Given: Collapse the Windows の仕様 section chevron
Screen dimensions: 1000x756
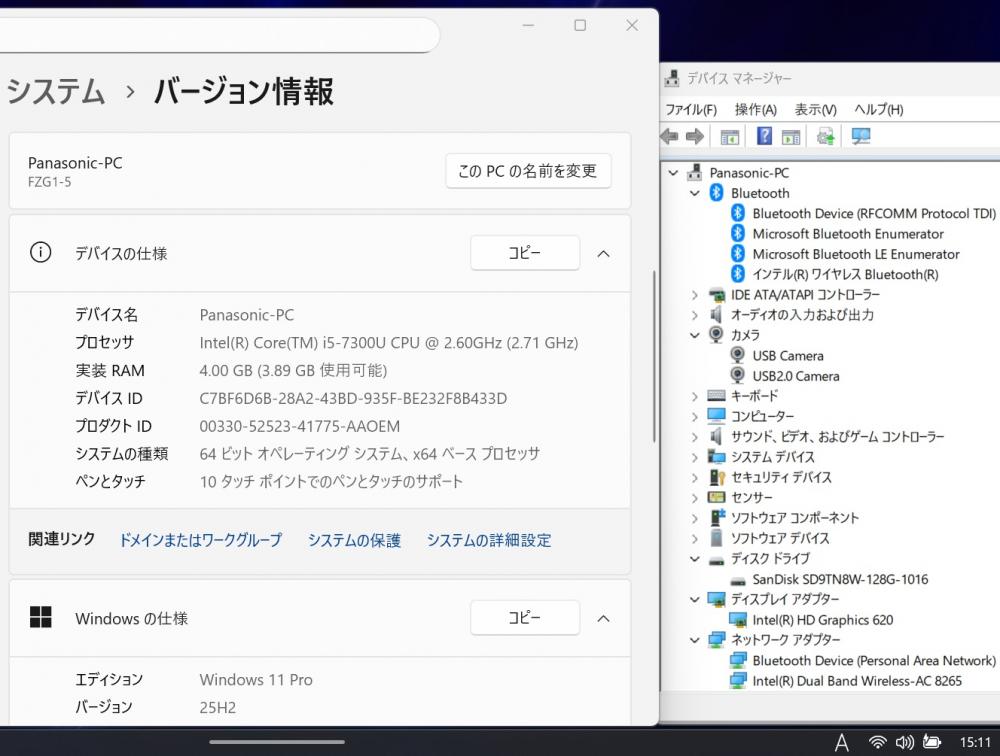Looking at the screenshot, I should point(603,618).
